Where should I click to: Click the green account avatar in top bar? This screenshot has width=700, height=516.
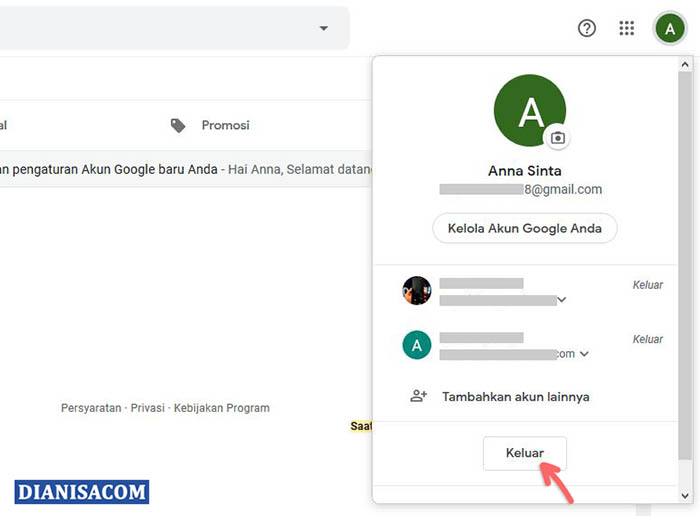670,29
